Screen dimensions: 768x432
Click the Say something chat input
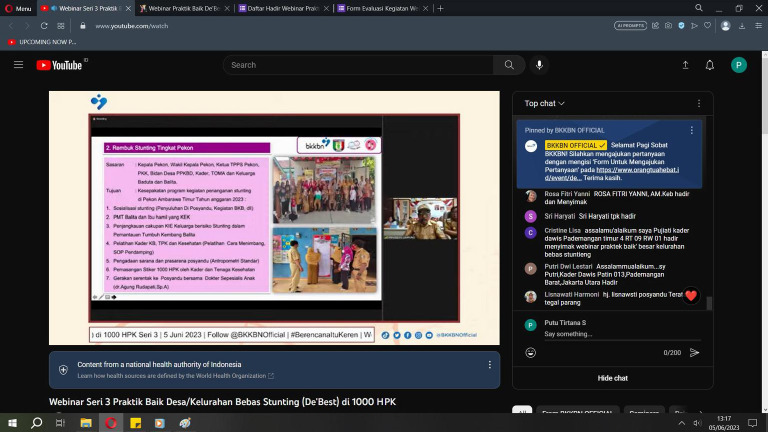click(x=622, y=334)
